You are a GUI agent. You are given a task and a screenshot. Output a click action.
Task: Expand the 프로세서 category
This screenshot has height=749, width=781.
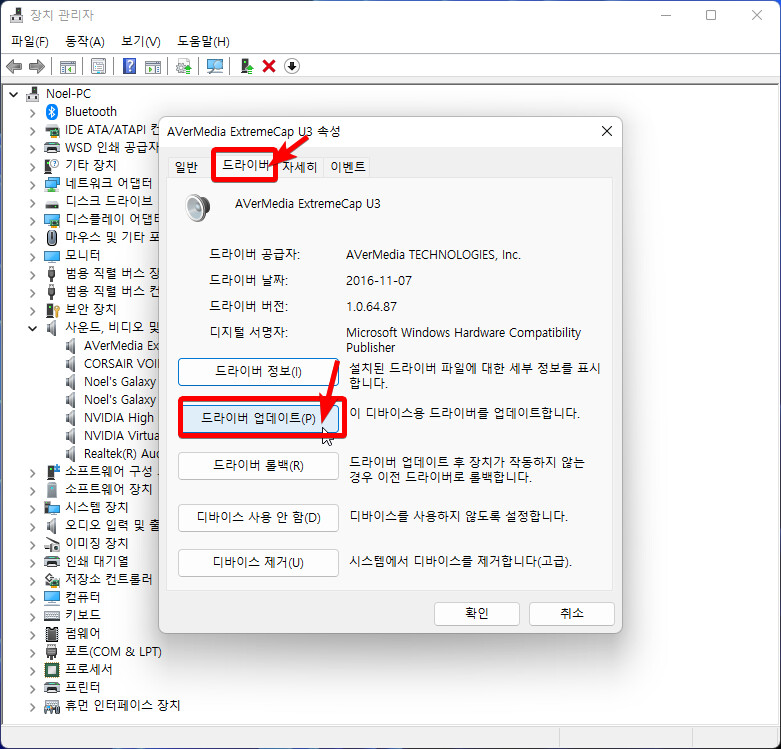(32, 671)
